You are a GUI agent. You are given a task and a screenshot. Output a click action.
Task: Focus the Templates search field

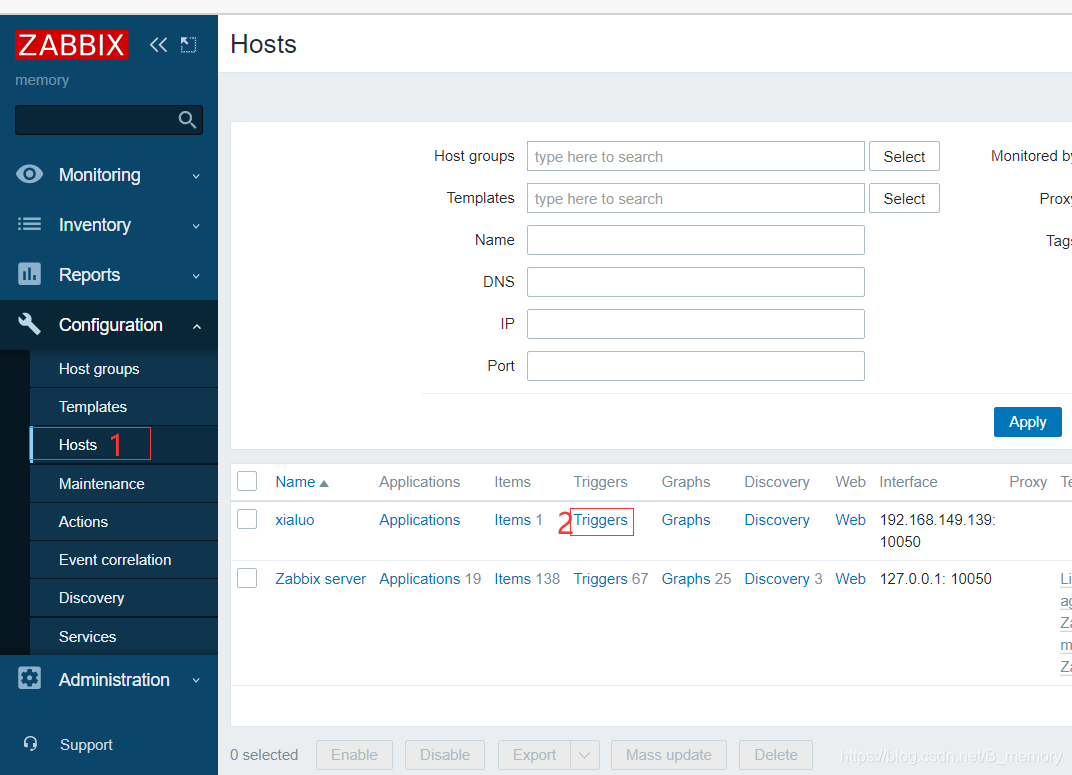pyautogui.click(x=695, y=199)
